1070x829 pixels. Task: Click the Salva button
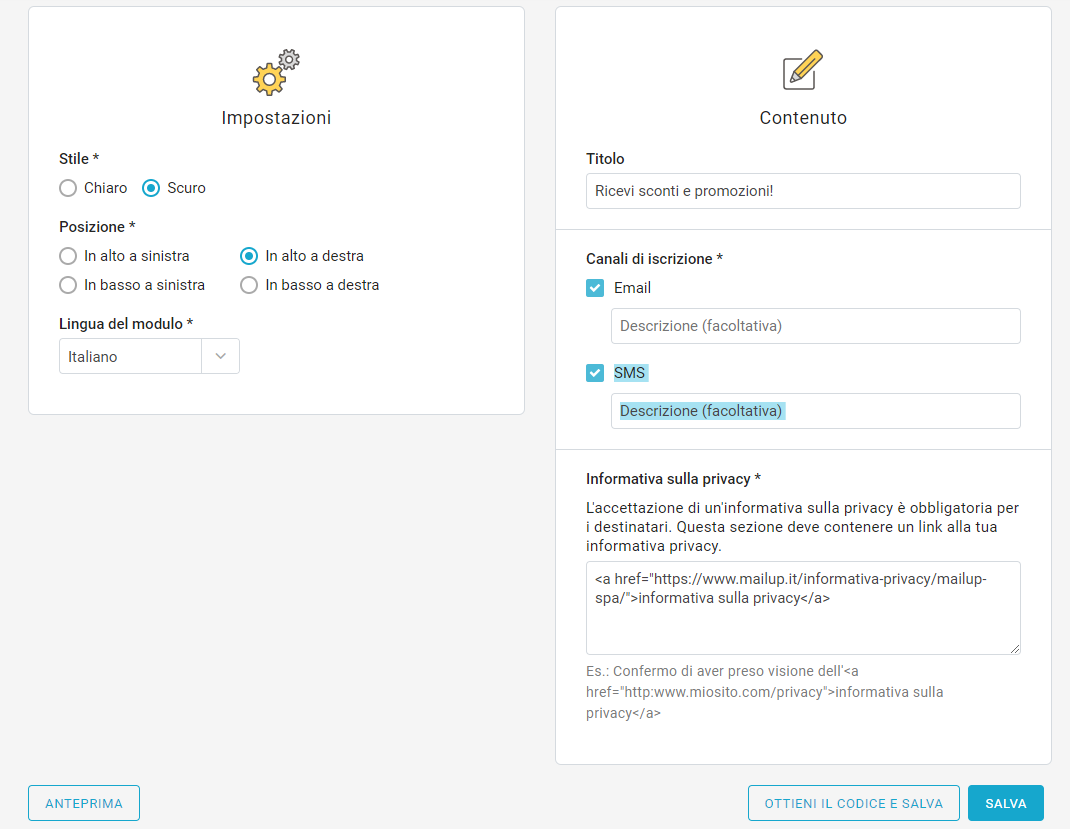point(1005,803)
